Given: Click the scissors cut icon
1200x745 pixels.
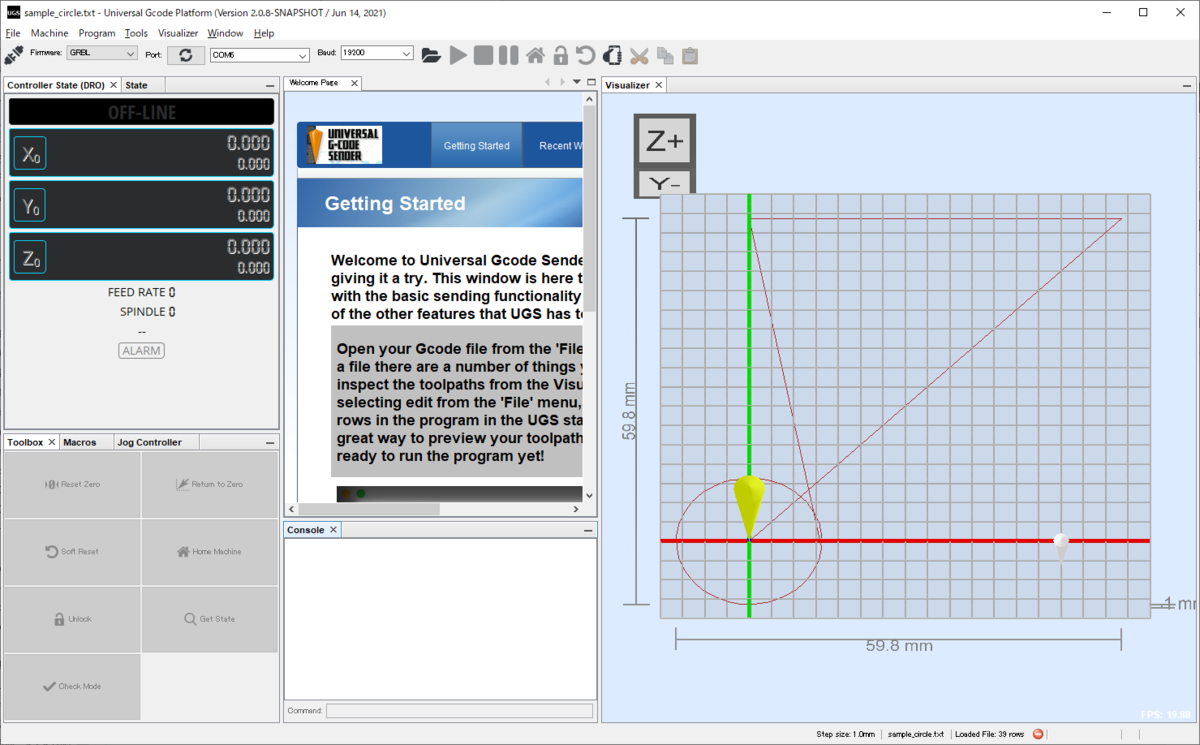Looking at the screenshot, I should (640, 55).
